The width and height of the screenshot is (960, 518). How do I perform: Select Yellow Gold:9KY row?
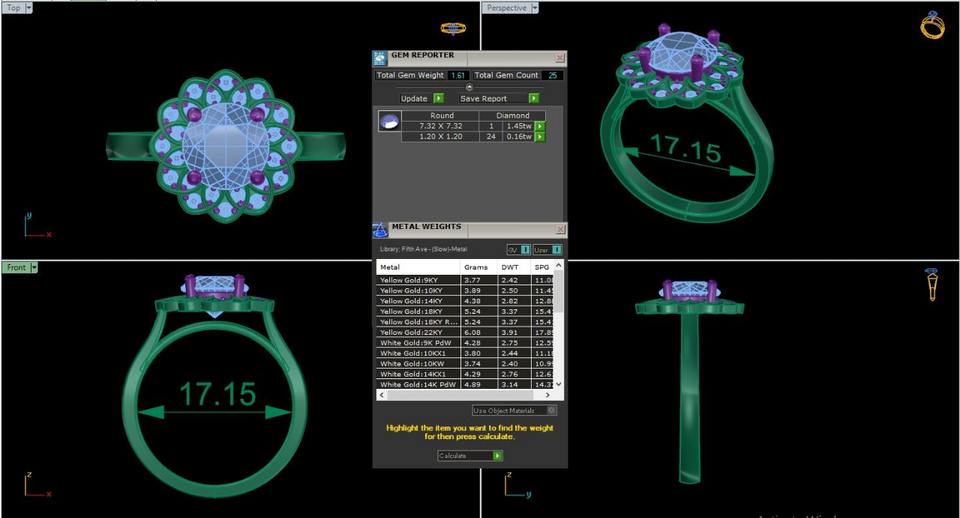(x=465, y=280)
